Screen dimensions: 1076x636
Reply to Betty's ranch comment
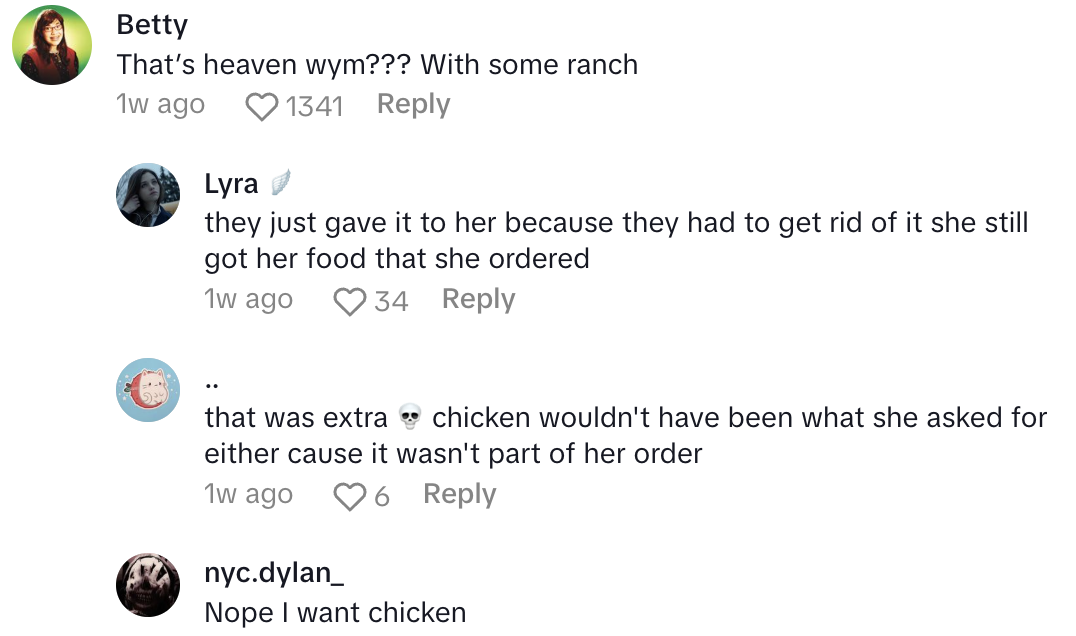[413, 104]
